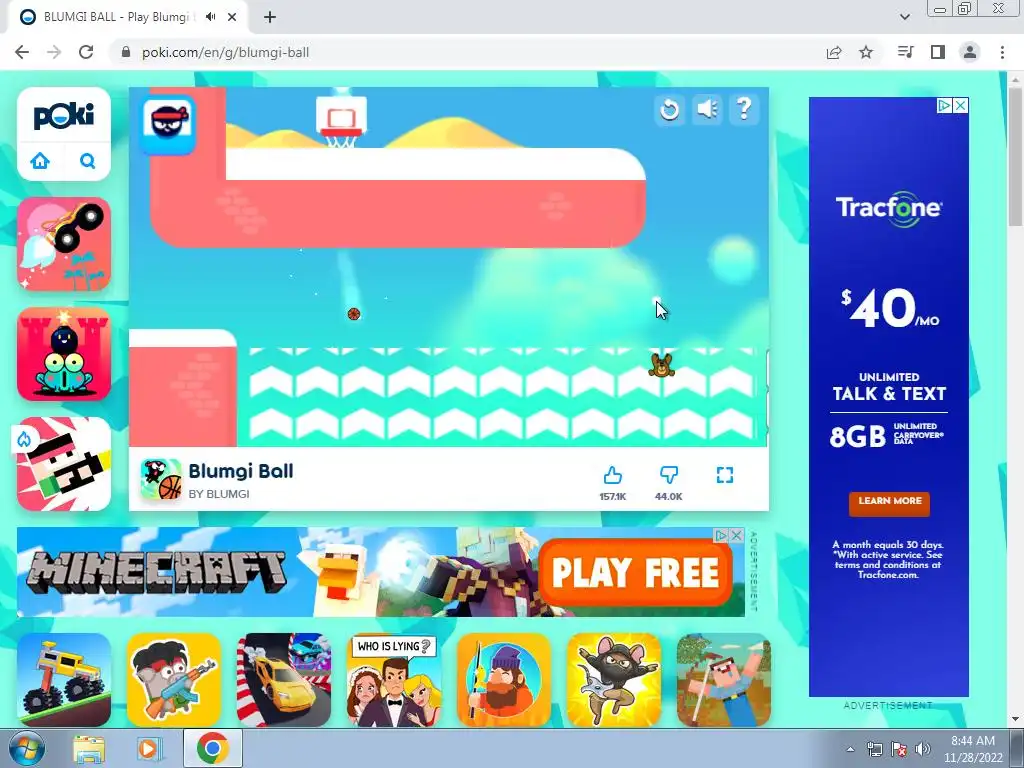Image resolution: width=1024 pixels, height=768 pixels.
Task: Enter fullscreen mode for the game
Action: (x=725, y=475)
